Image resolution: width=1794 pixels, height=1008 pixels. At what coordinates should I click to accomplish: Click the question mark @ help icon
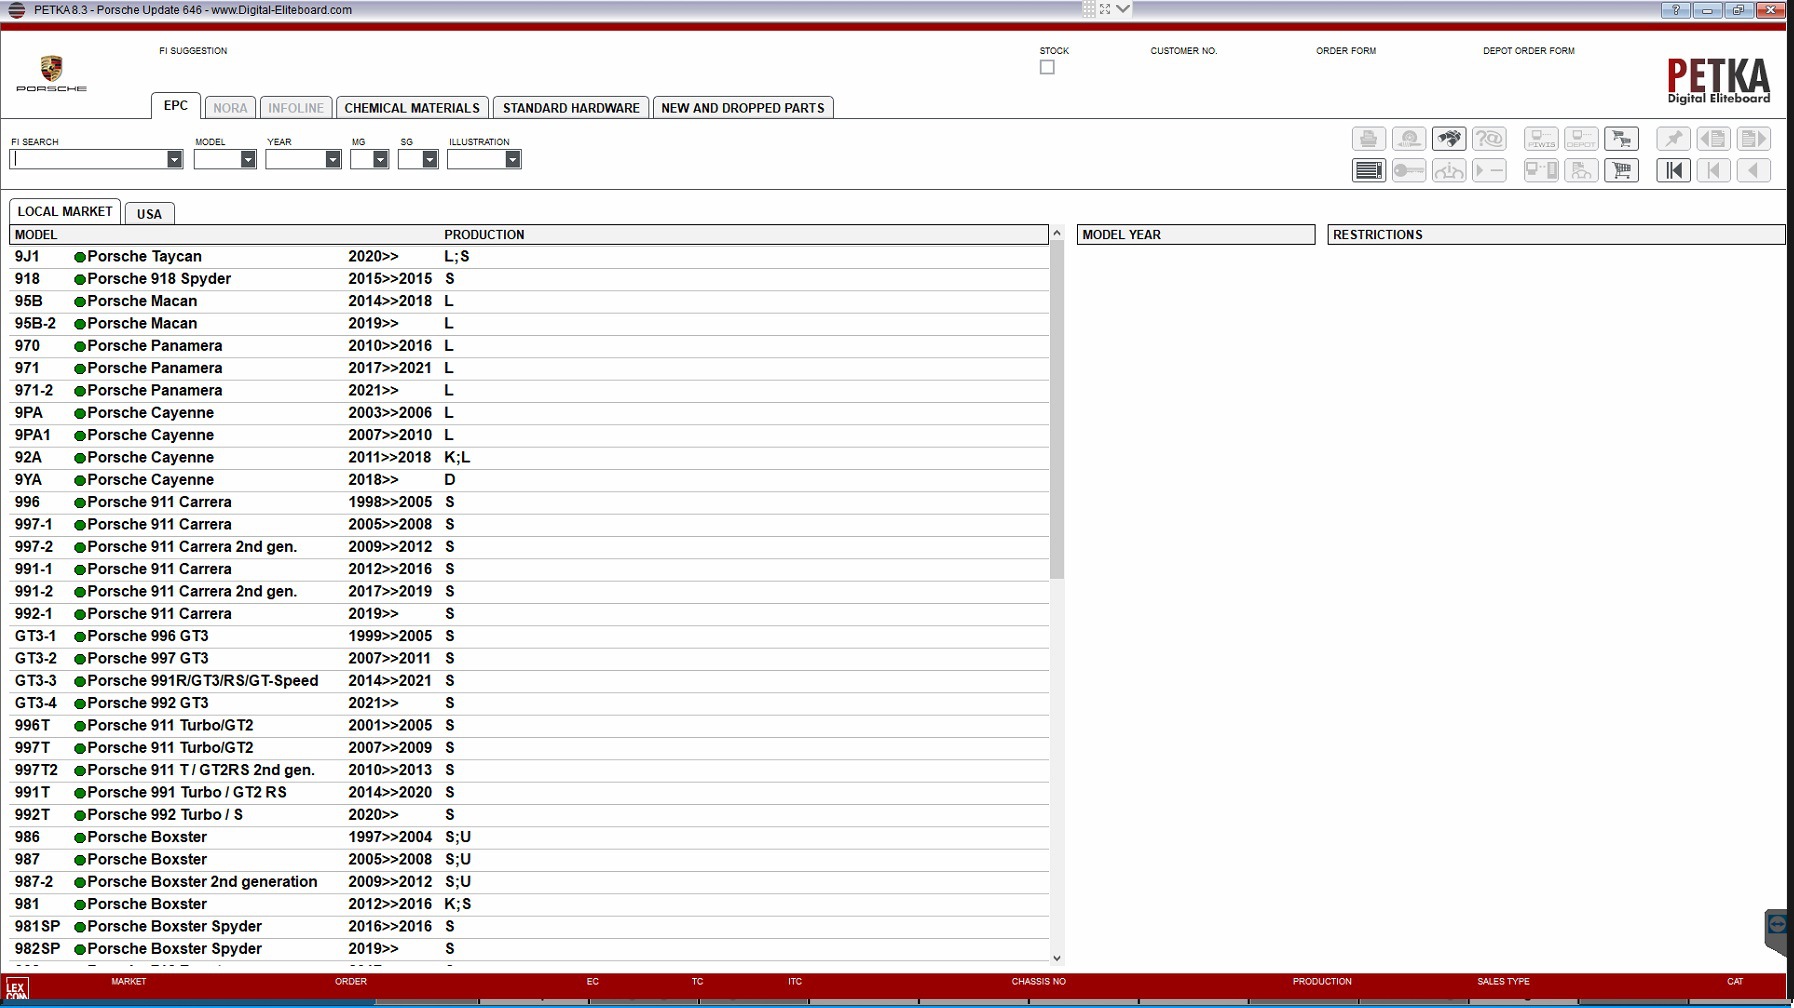1489,139
